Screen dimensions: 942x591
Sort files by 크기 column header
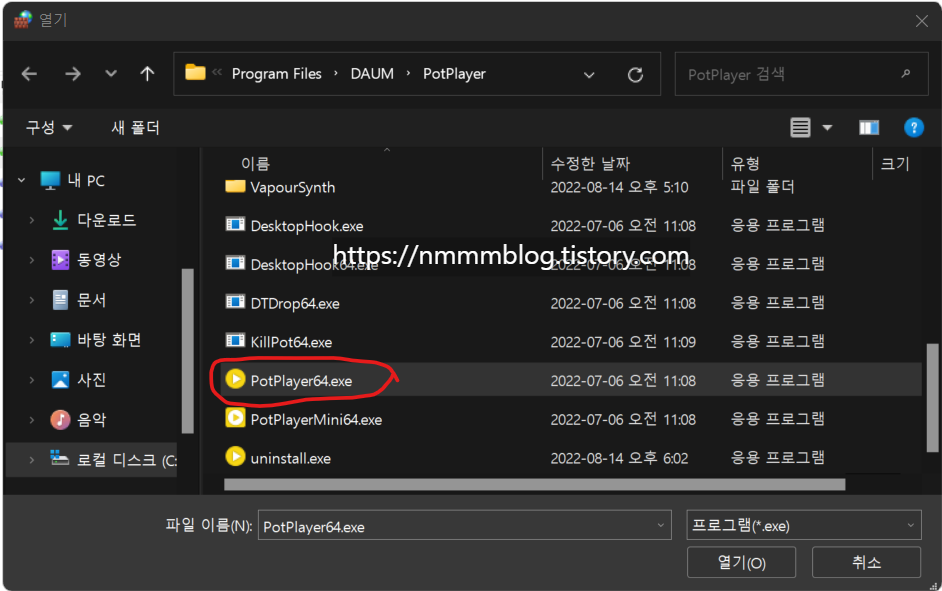[x=895, y=163]
